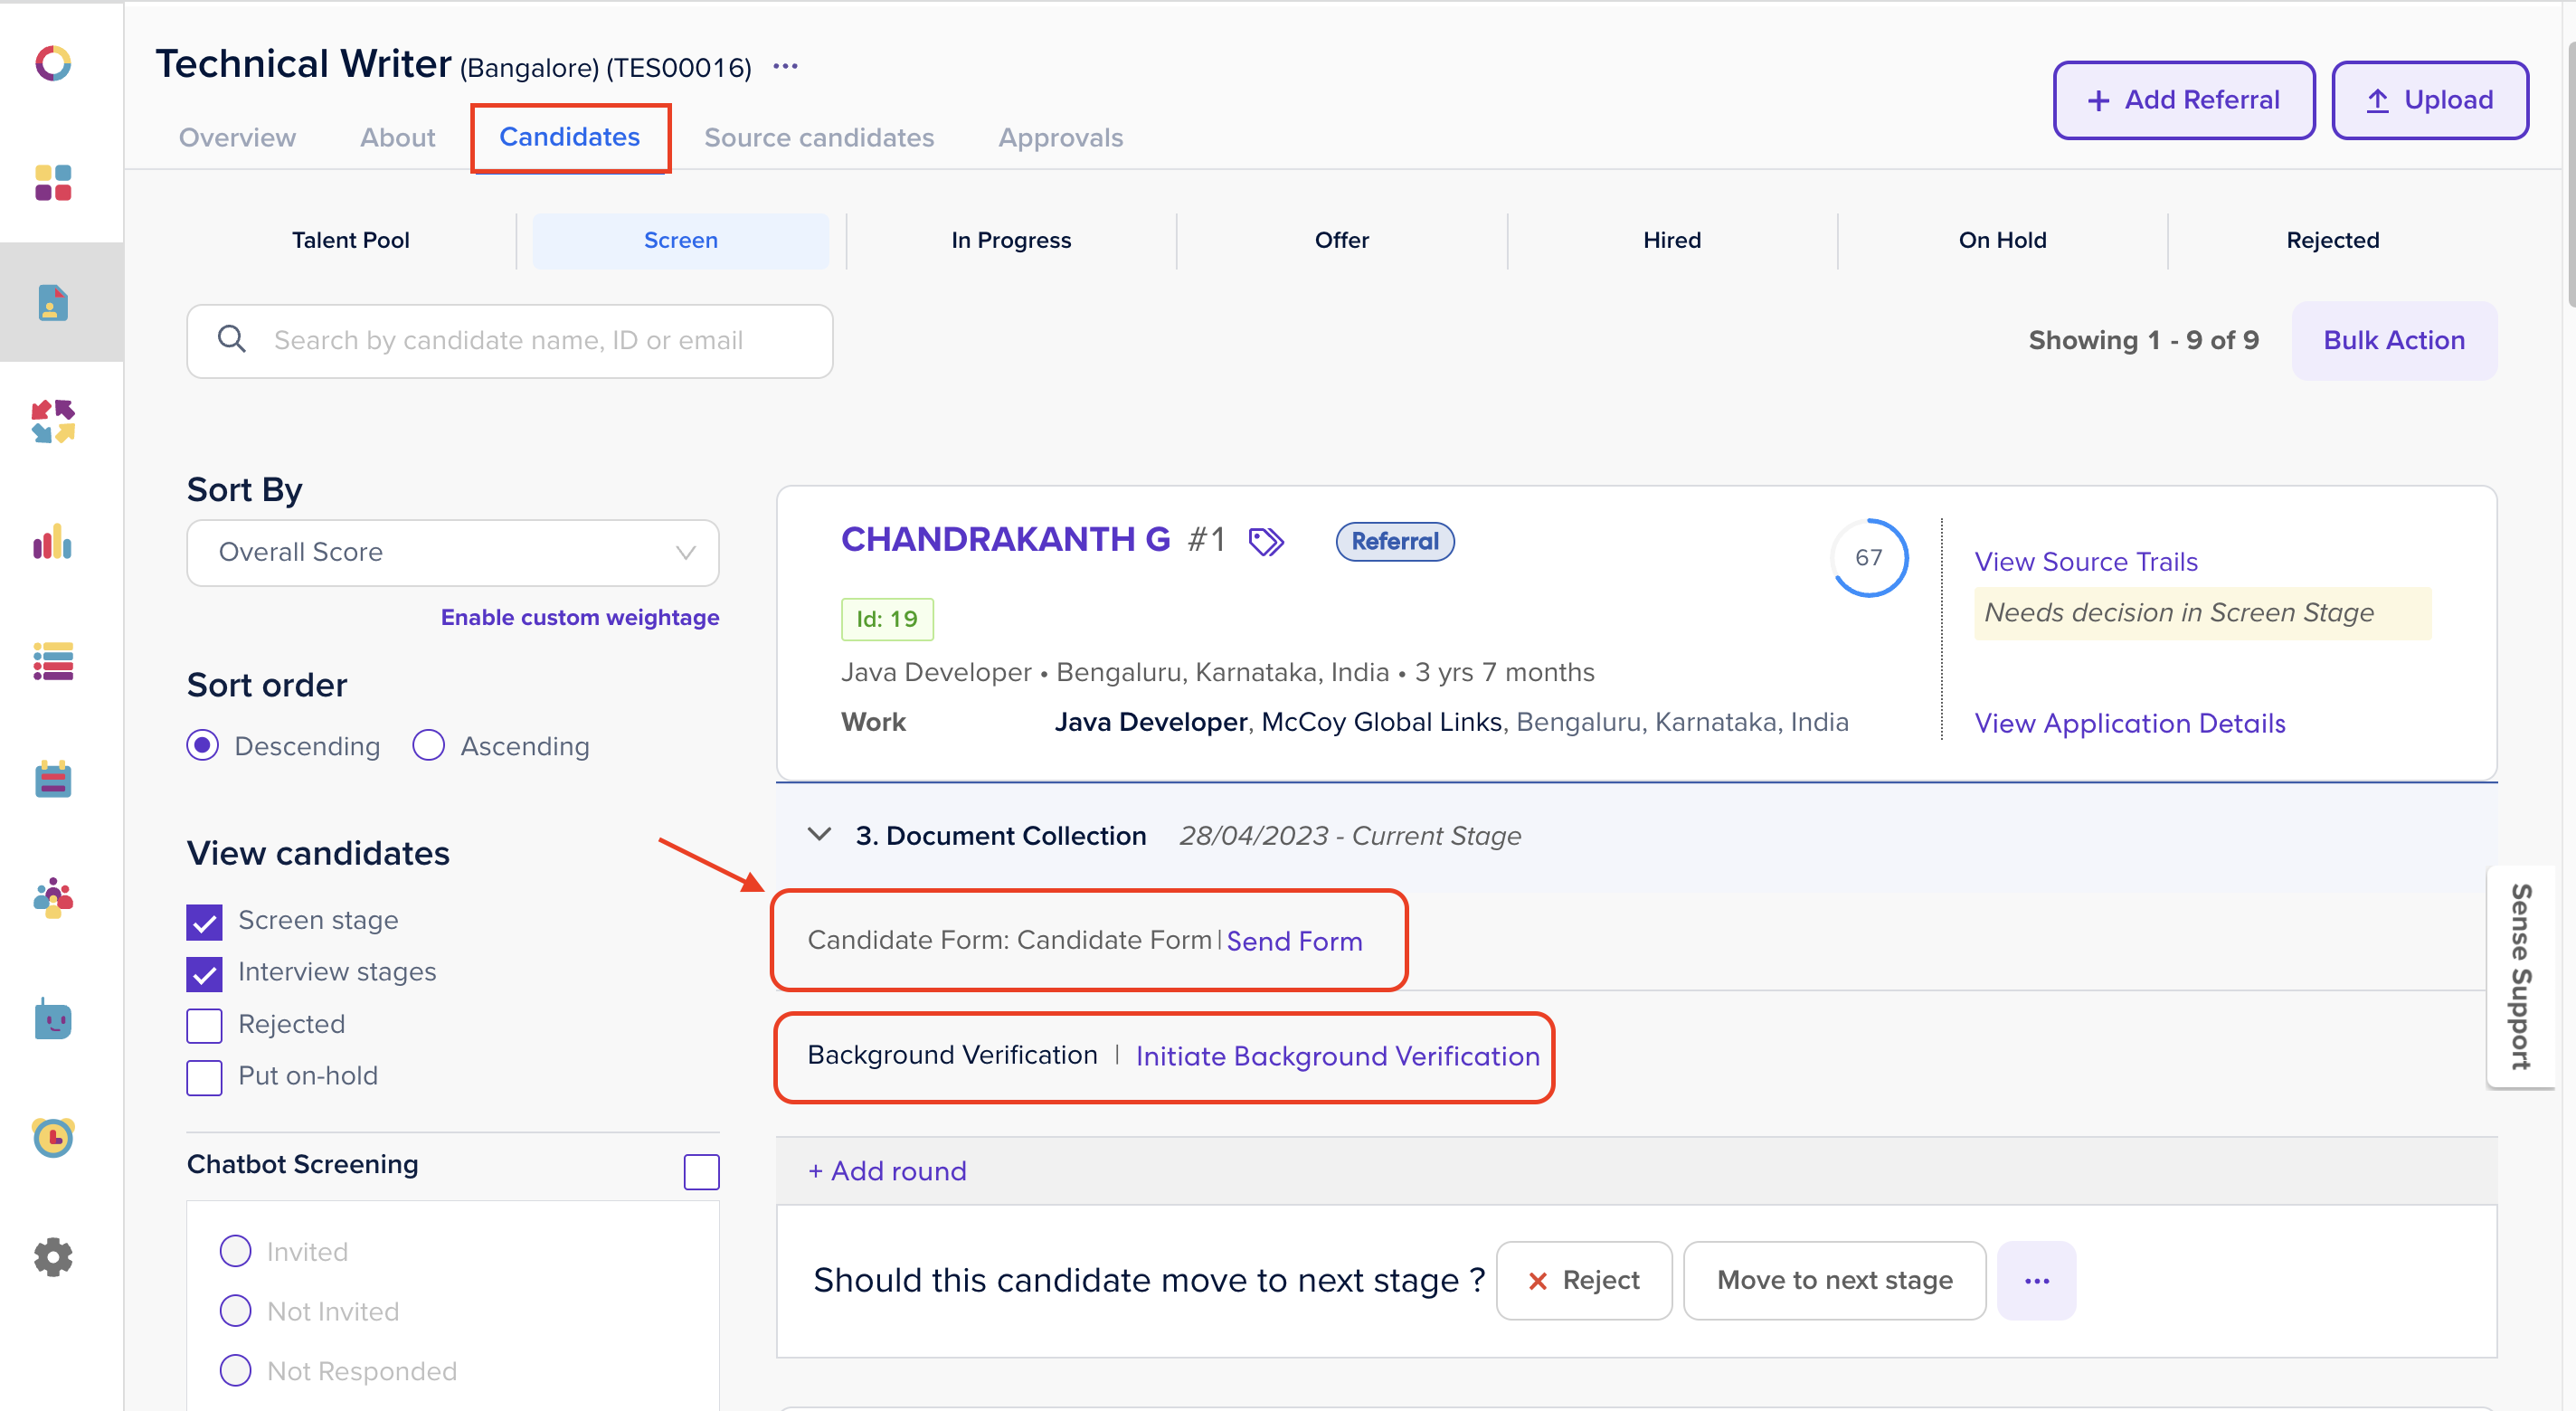Open the Source candidates tab
Screen dimensions: 2576x1411
[x=818, y=138]
